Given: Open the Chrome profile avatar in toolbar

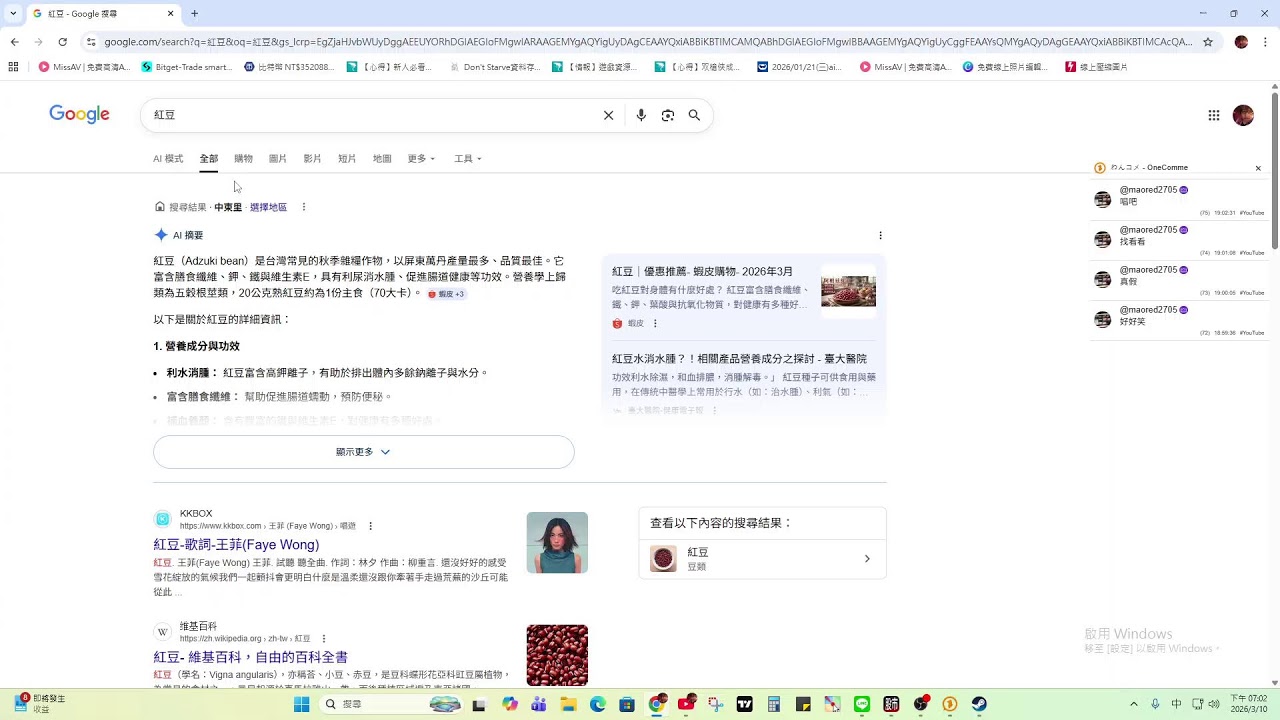Looking at the screenshot, I should tap(1241, 42).
